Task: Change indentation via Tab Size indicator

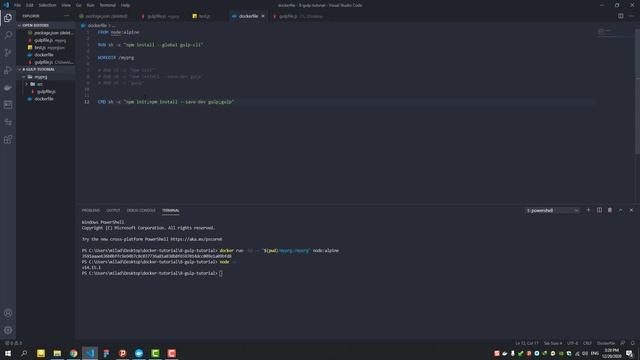Action: [x=553, y=343]
